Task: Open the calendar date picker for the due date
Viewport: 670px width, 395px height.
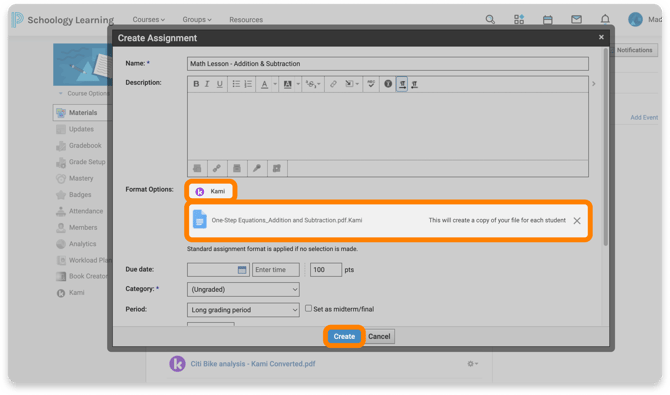Action: click(x=242, y=270)
